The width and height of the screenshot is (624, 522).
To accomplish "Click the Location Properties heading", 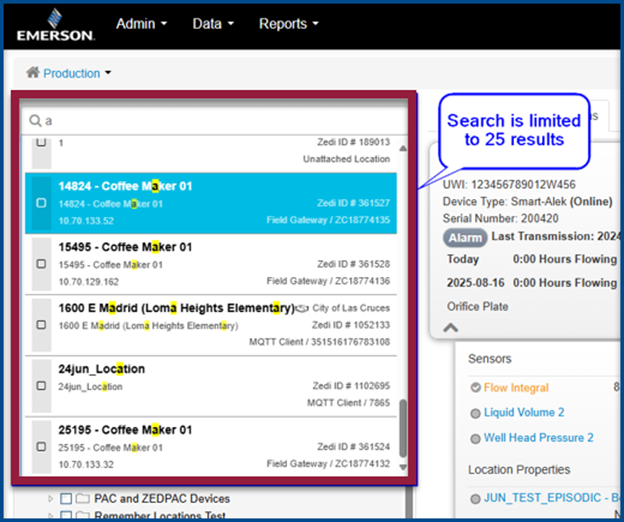I will click(x=519, y=469).
